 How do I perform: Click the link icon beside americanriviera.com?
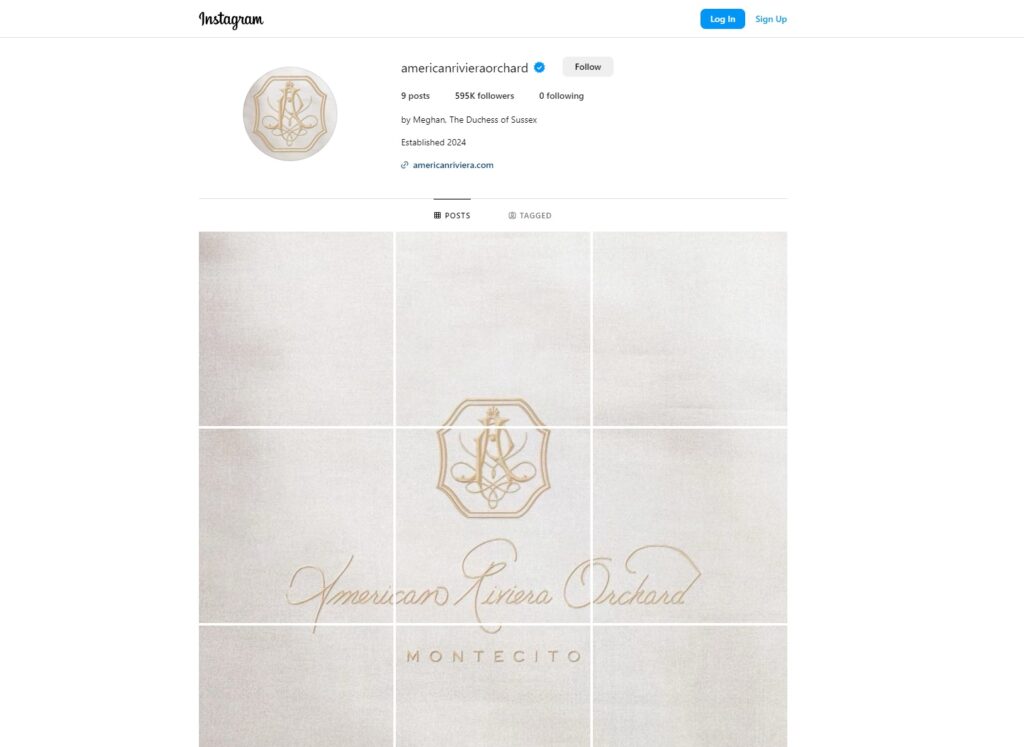pyautogui.click(x=405, y=165)
